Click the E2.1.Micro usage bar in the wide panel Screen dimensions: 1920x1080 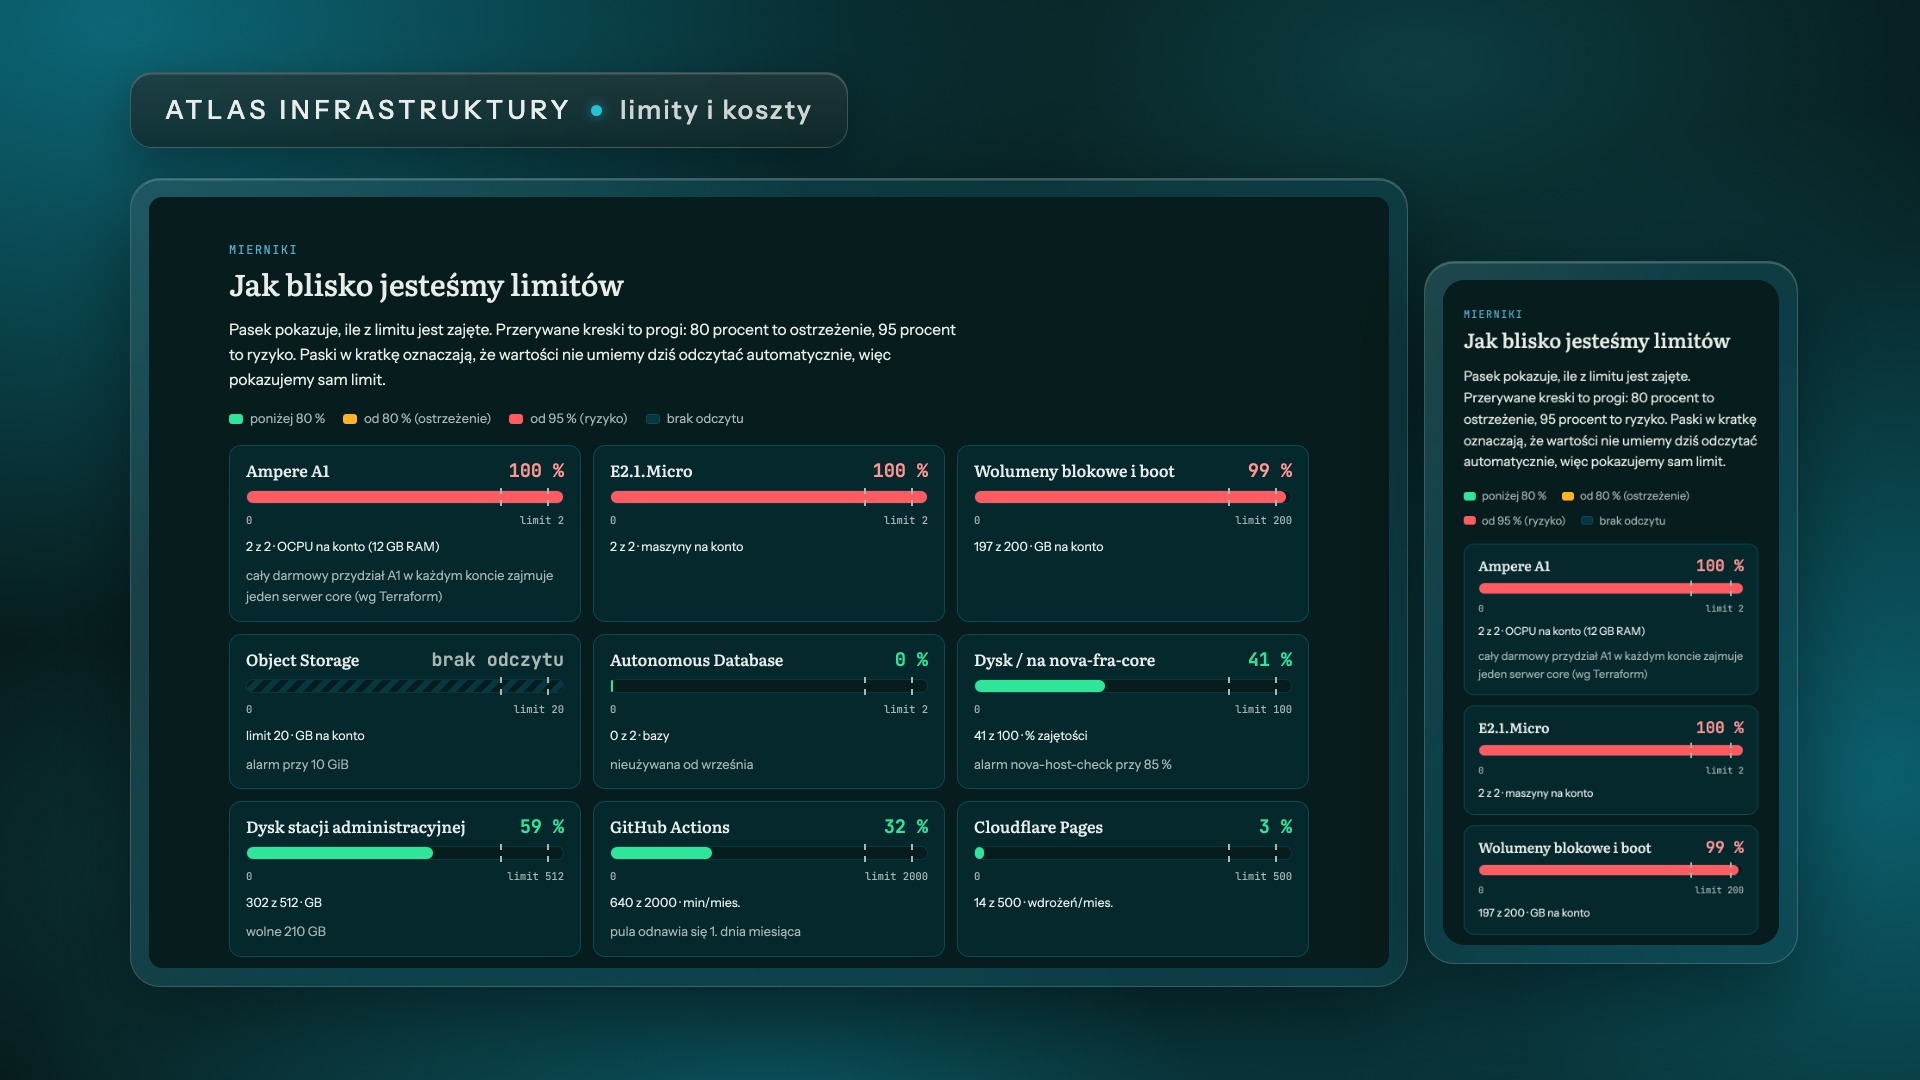tap(769, 497)
